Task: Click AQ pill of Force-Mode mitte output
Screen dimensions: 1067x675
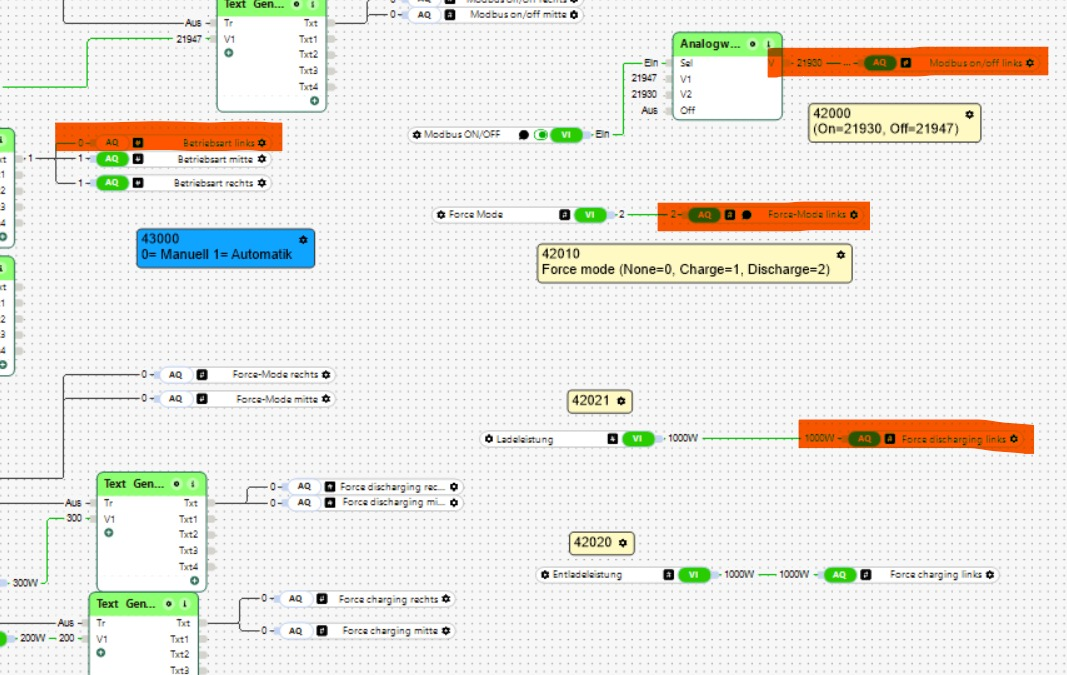Action: tap(176, 399)
